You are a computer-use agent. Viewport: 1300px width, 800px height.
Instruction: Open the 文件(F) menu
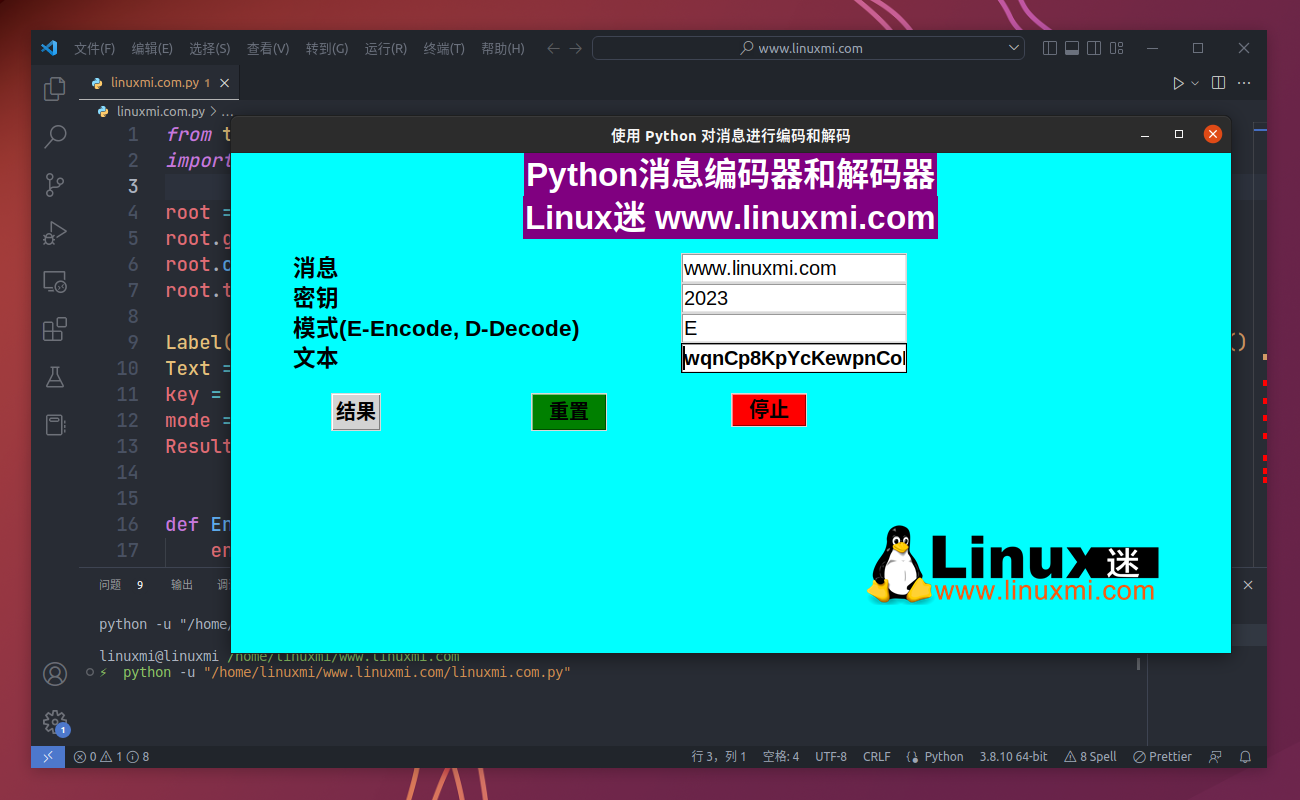click(x=94, y=48)
